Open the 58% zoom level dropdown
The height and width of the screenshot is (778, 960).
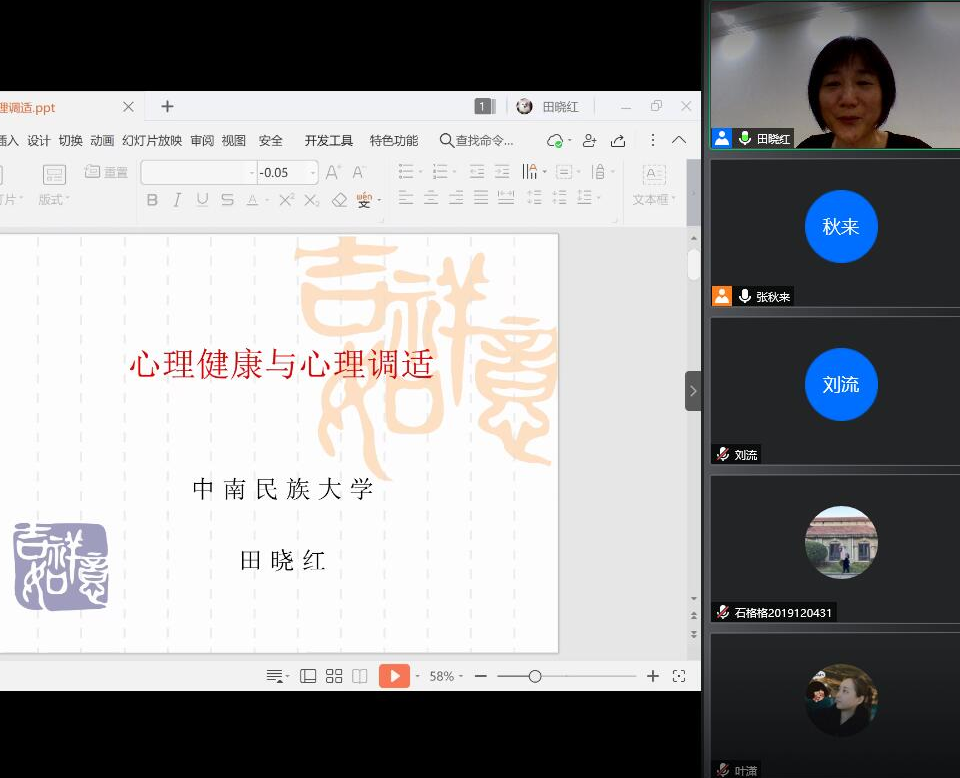(446, 676)
